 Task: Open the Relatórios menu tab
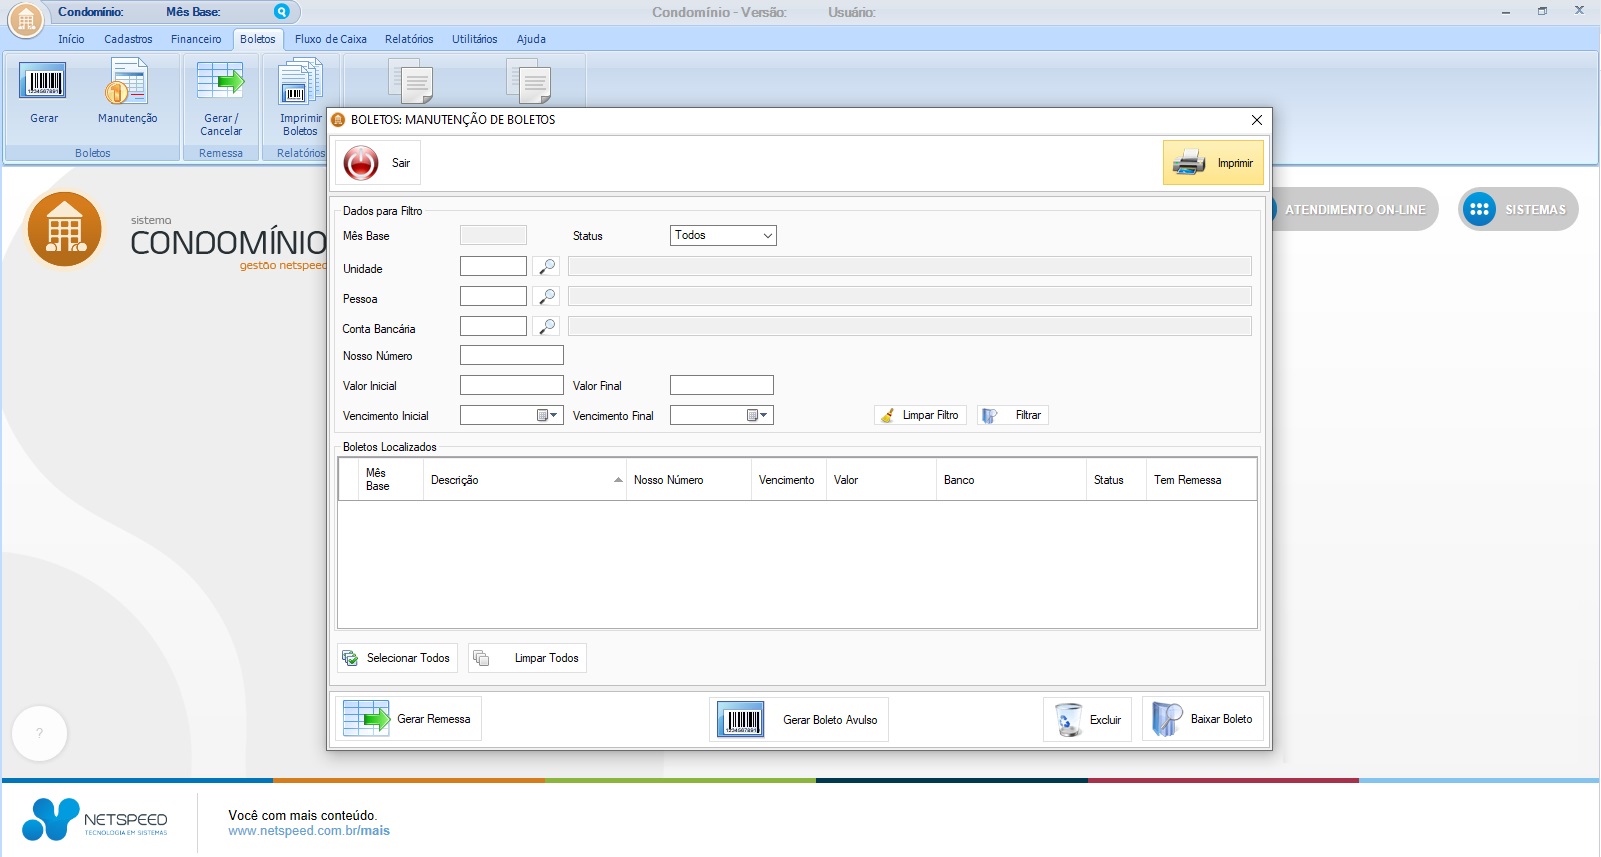point(409,39)
